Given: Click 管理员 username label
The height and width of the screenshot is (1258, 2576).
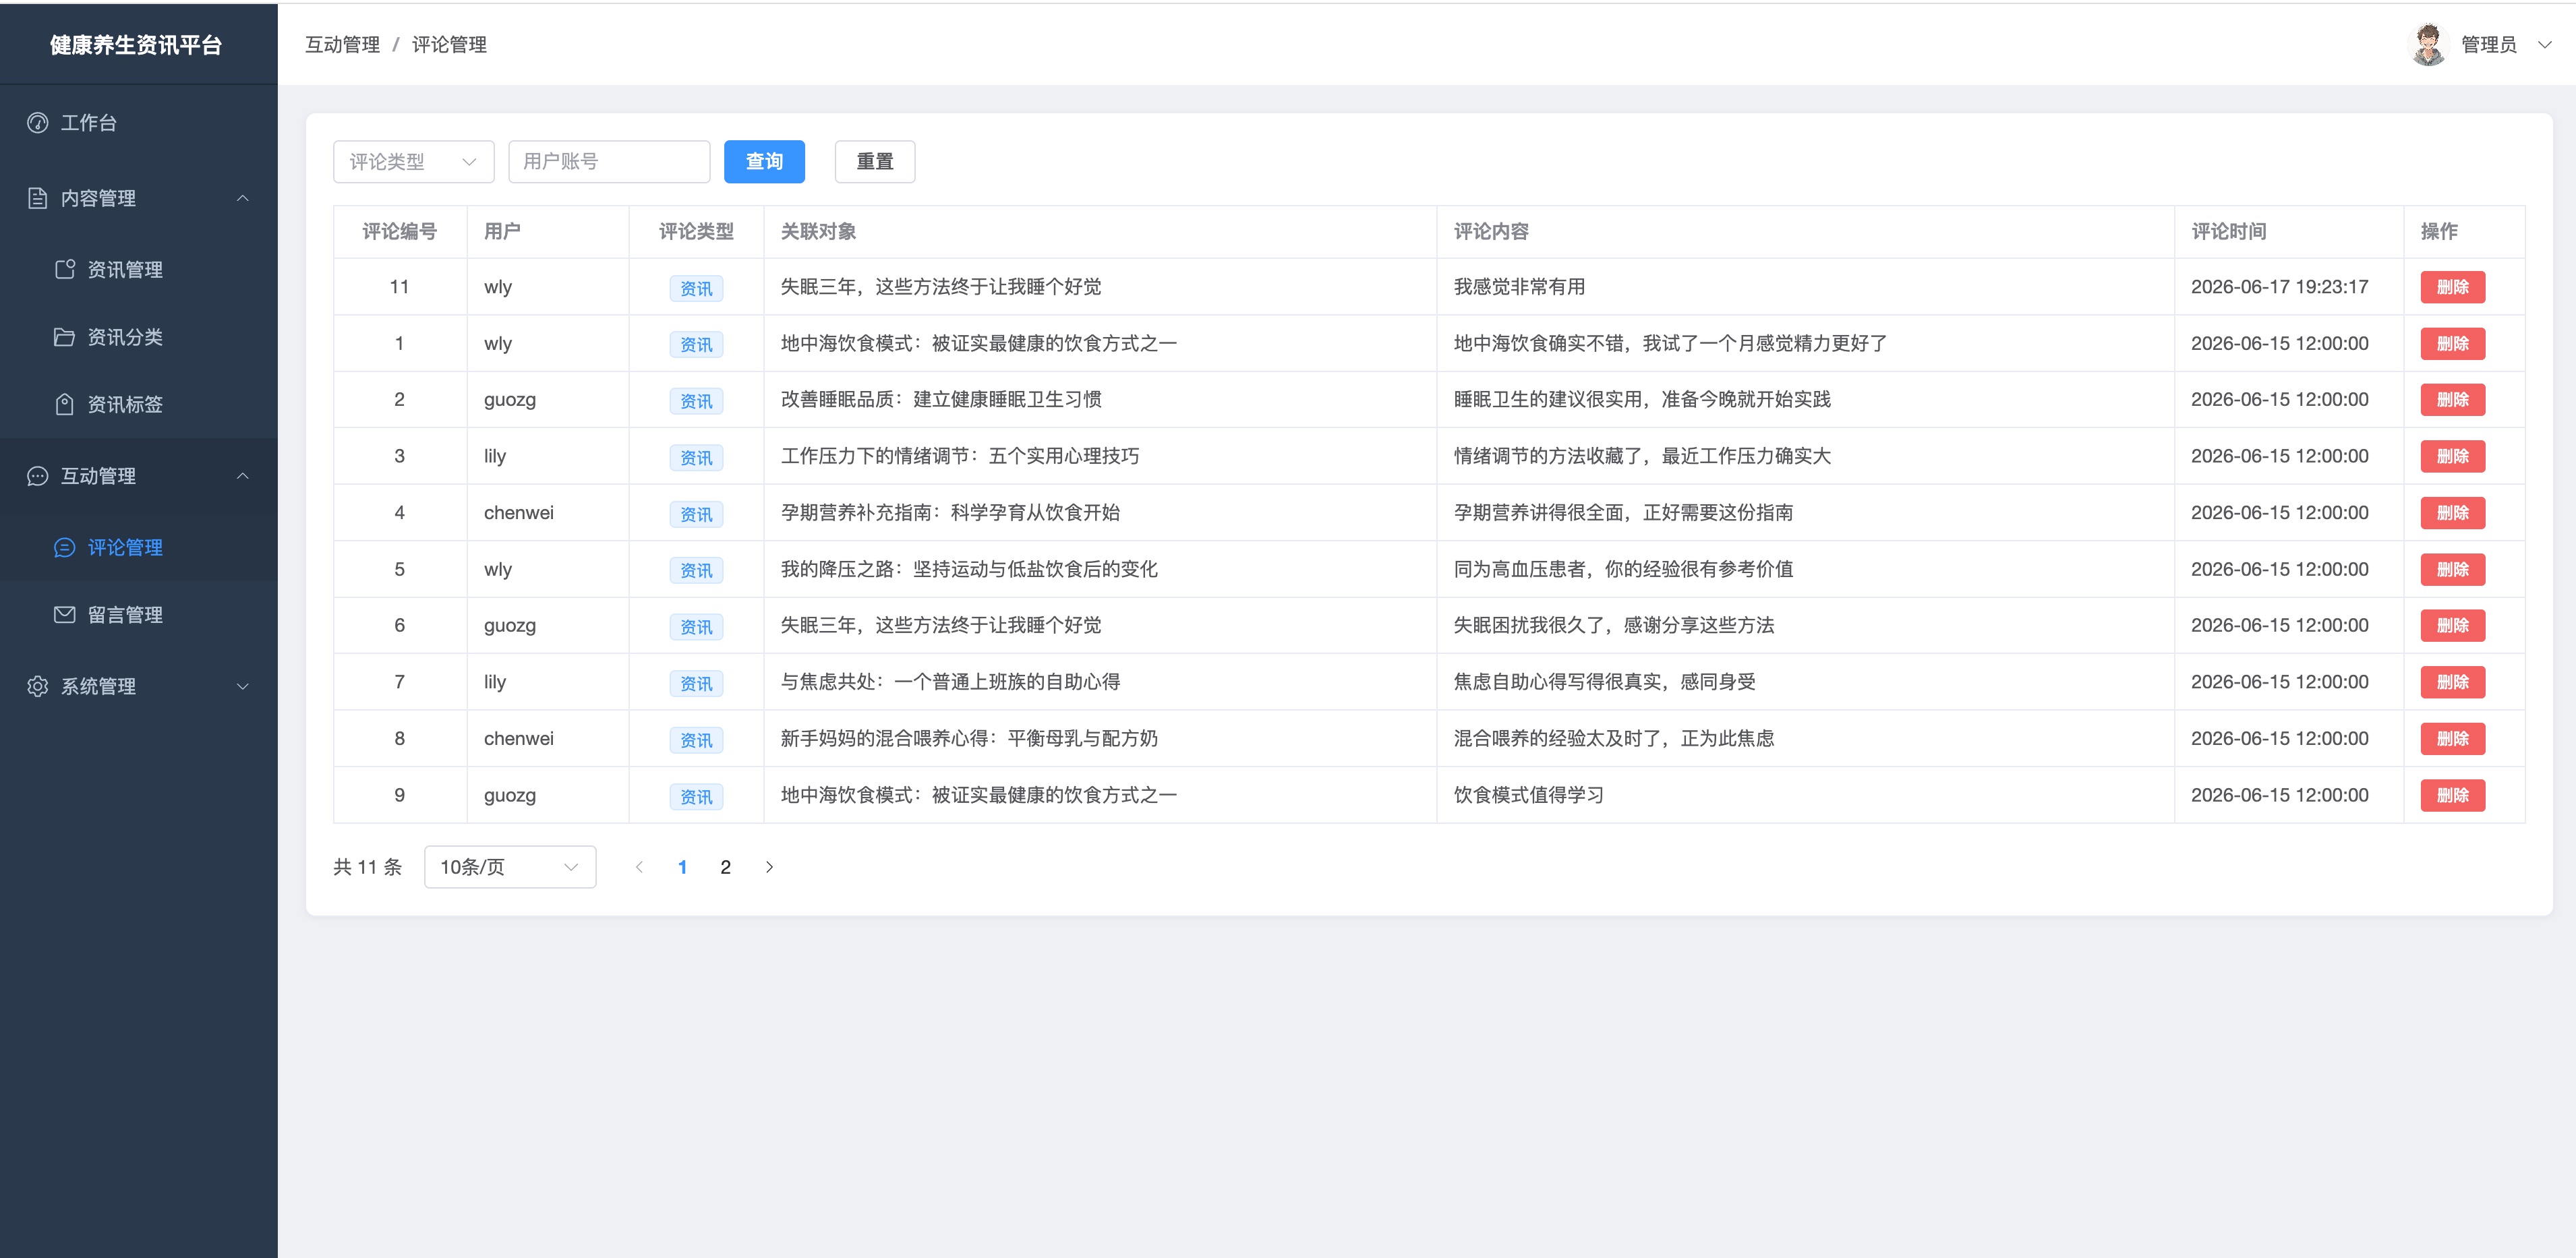Looking at the screenshot, I should [x=2488, y=45].
